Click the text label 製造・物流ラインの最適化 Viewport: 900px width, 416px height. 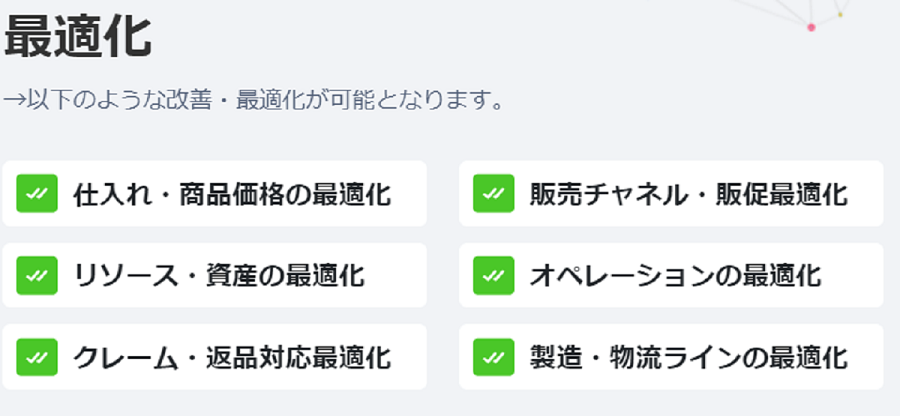[x=688, y=357]
